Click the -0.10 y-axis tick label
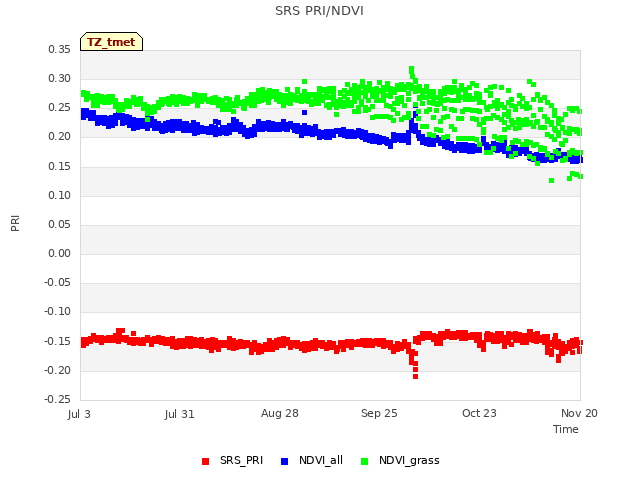 coord(57,311)
